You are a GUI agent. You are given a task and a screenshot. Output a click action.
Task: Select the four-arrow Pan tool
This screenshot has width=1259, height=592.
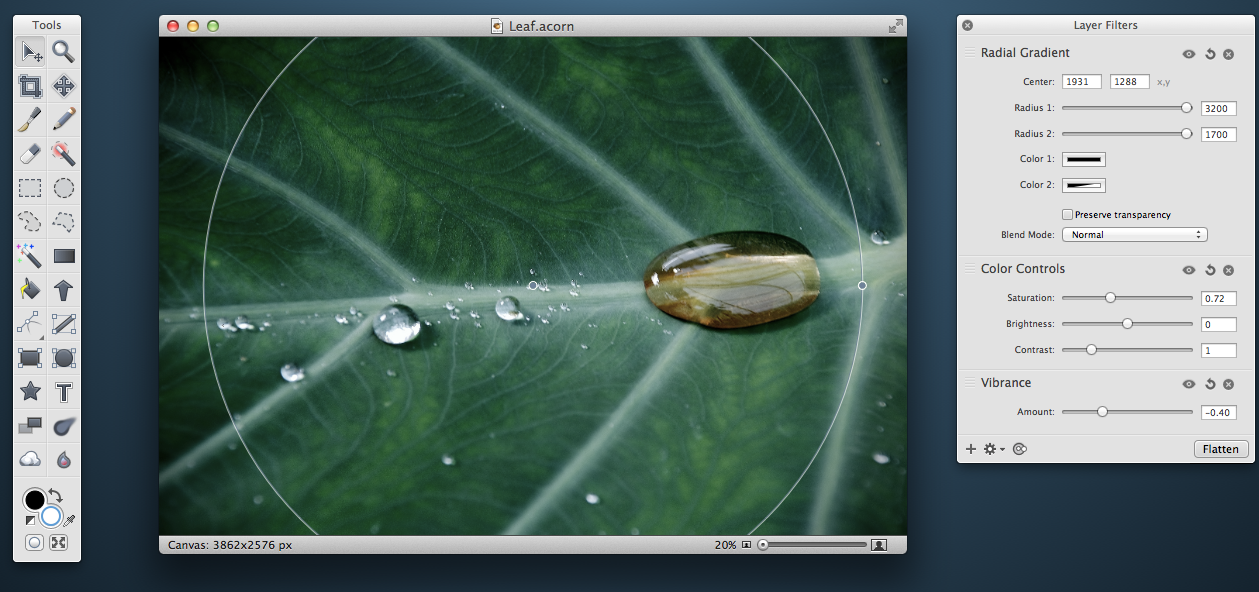click(x=64, y=86)
